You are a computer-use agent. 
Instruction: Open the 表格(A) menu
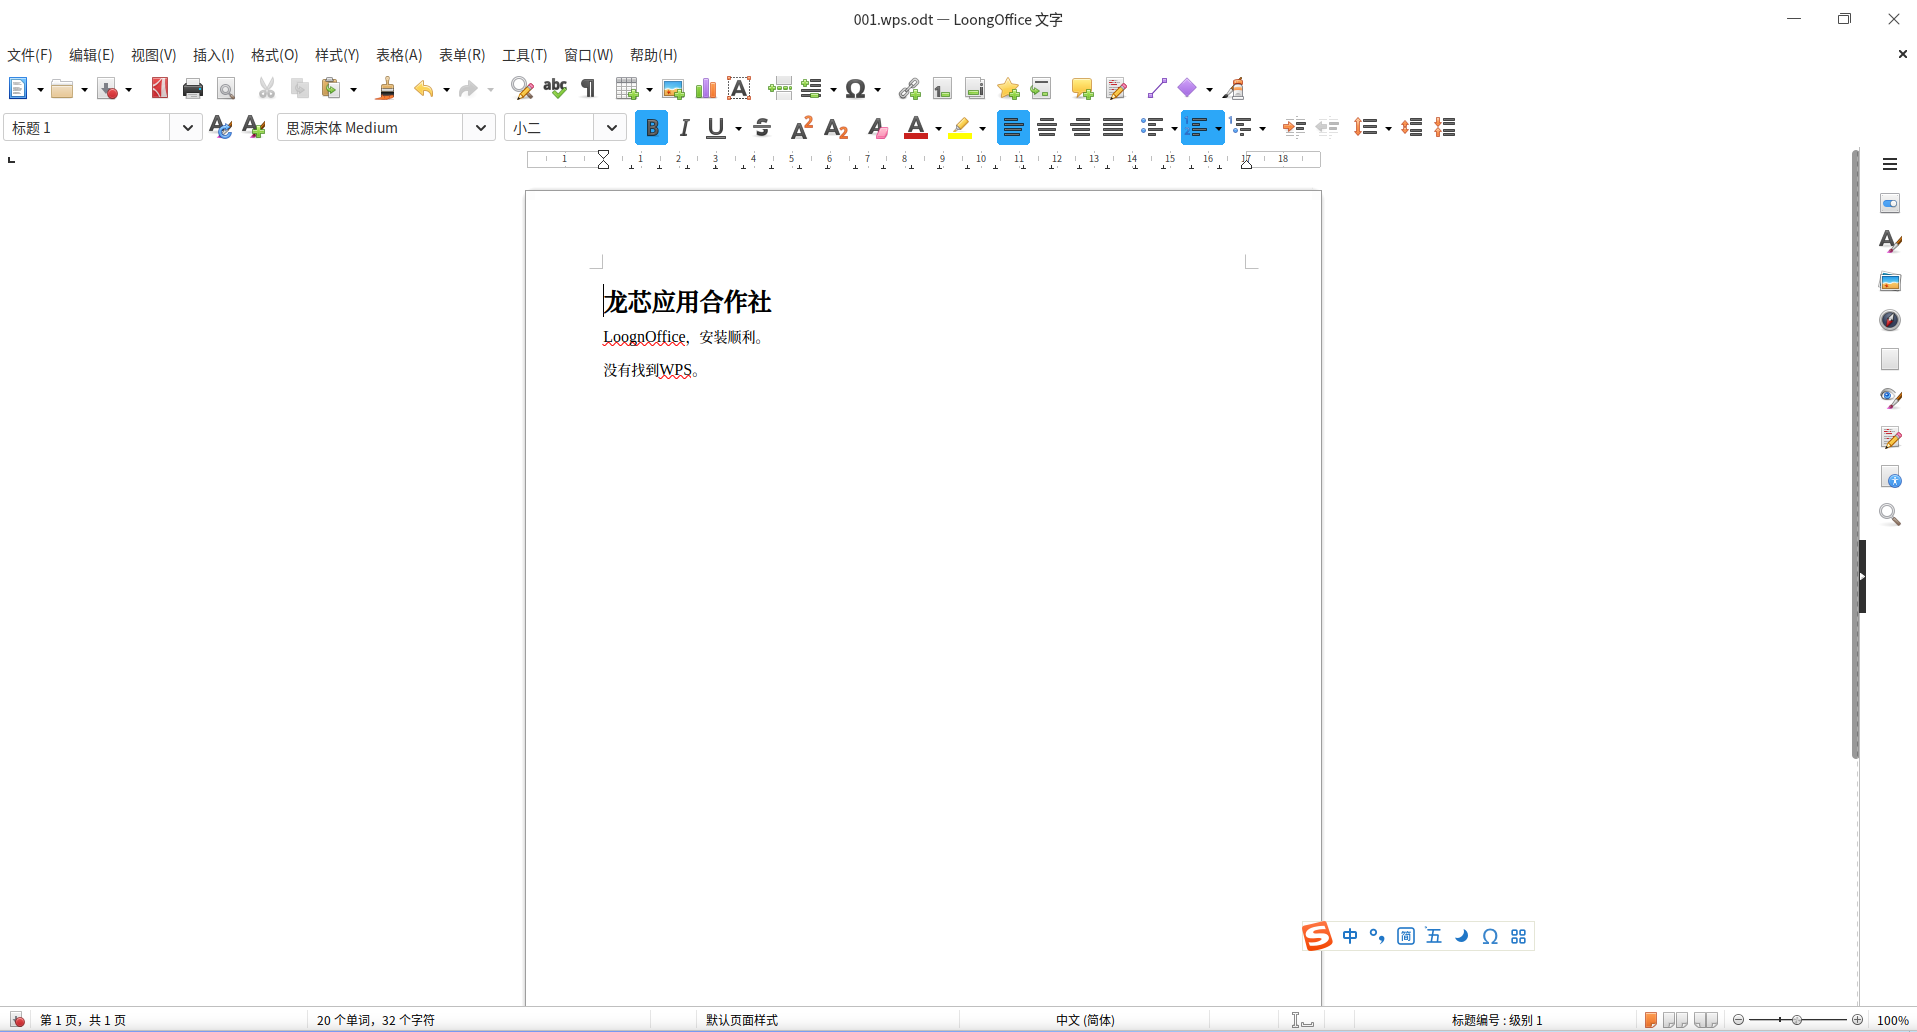click(x=399, y=55)
